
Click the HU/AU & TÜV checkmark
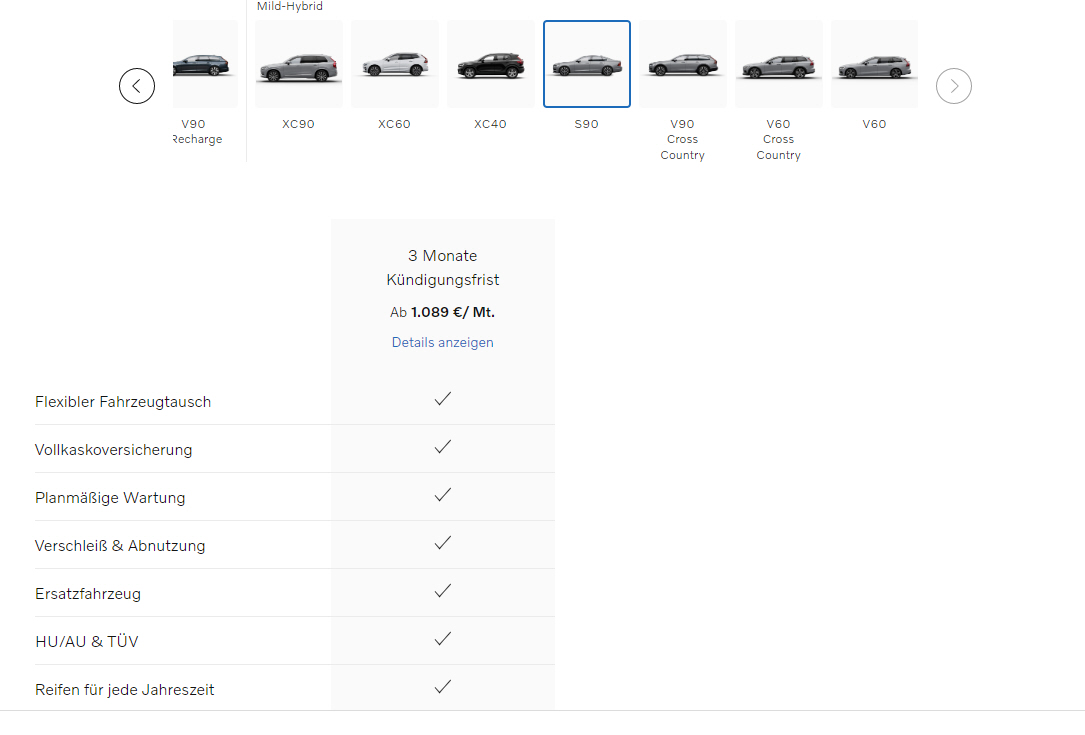click(443, 639)
